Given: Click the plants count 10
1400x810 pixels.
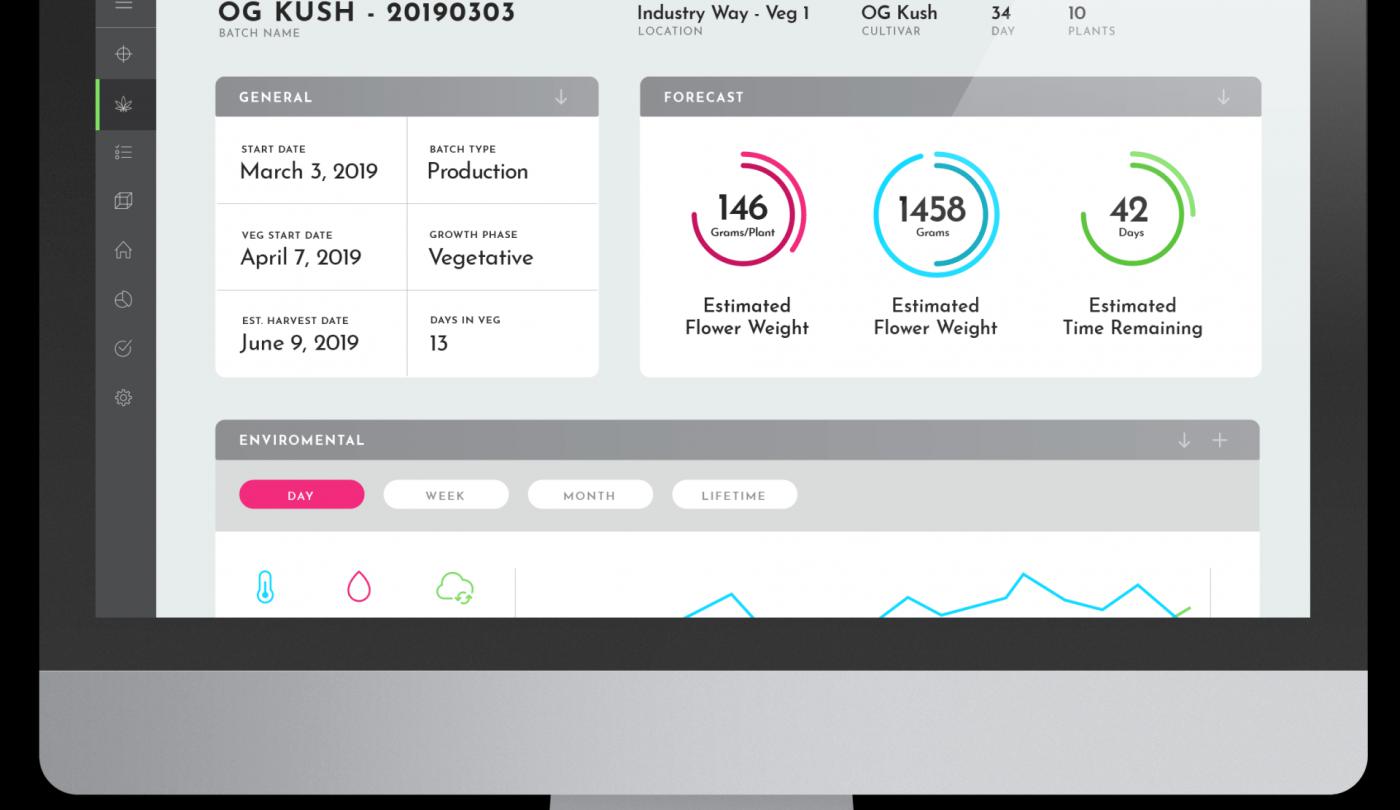Looking at the screenshot, I should (x=1076, y=13).
